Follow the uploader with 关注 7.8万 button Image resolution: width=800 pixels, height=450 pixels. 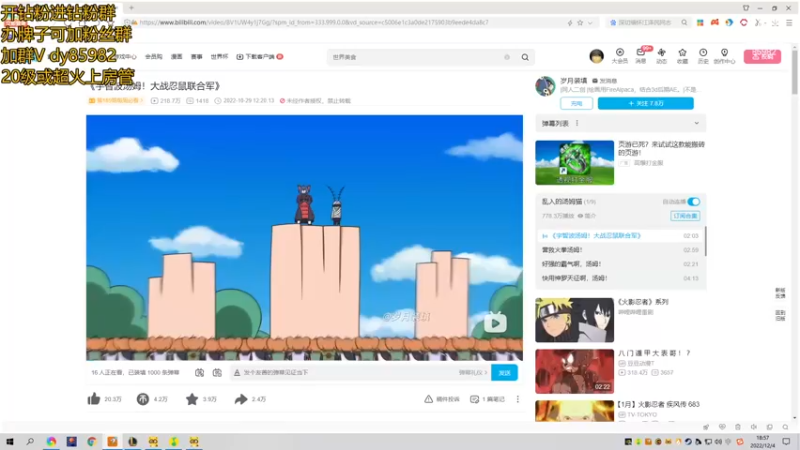point(645,103)
